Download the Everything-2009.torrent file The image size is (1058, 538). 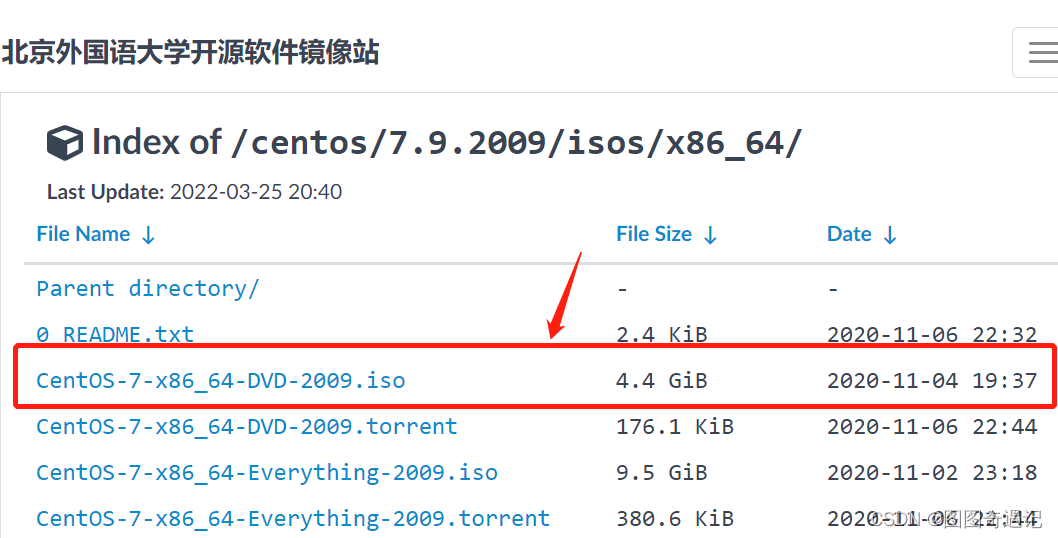tap(292, 518)
